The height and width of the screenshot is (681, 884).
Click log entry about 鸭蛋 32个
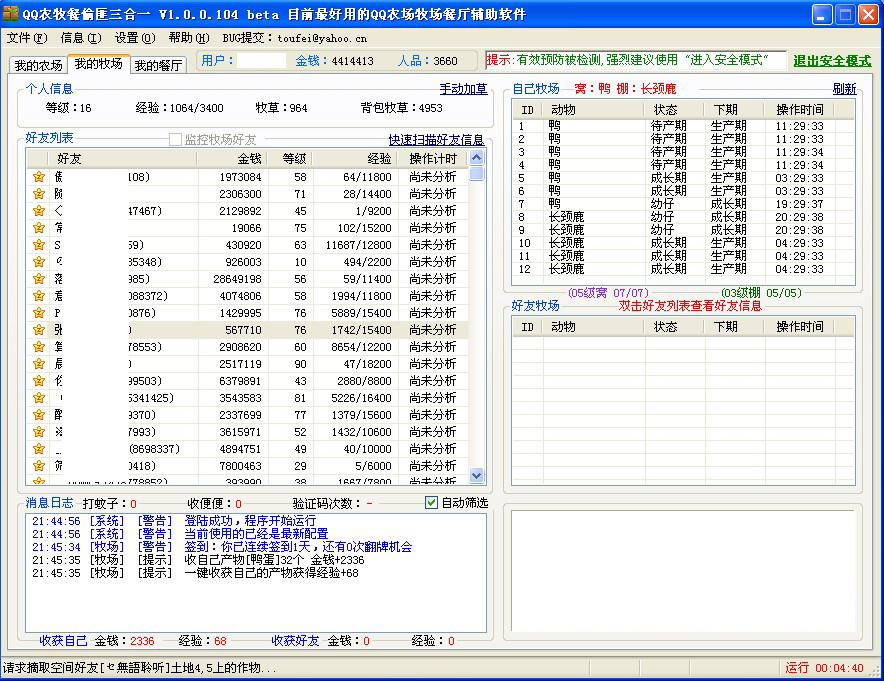pyautogui.click(x=198, y=560)
